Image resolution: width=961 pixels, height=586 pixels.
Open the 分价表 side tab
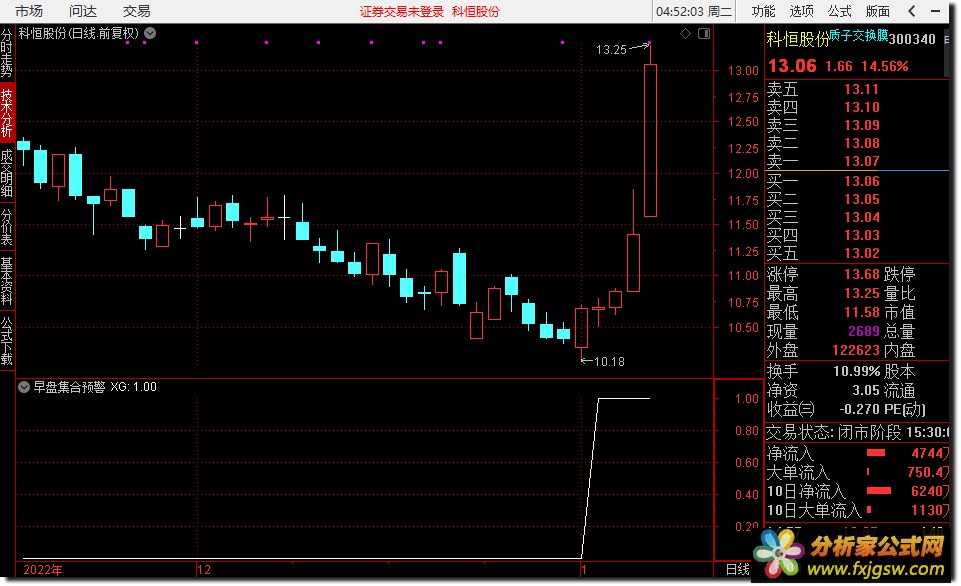[x=7, y=227]
